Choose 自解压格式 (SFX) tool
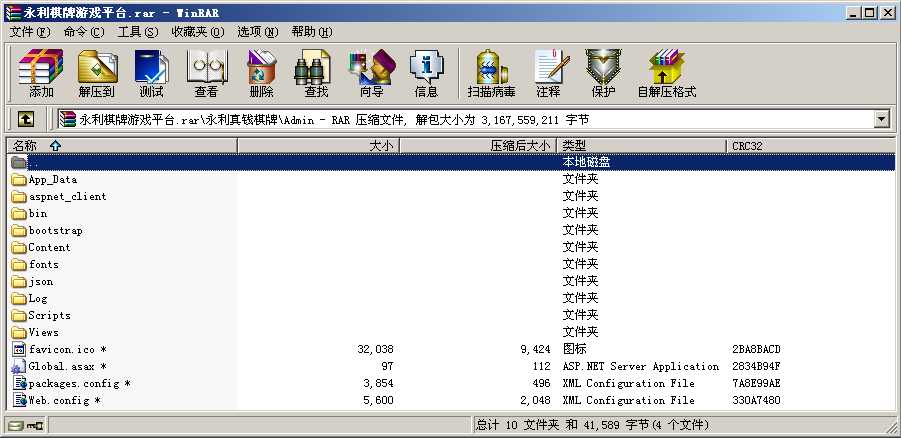 (x=667, y=73)
